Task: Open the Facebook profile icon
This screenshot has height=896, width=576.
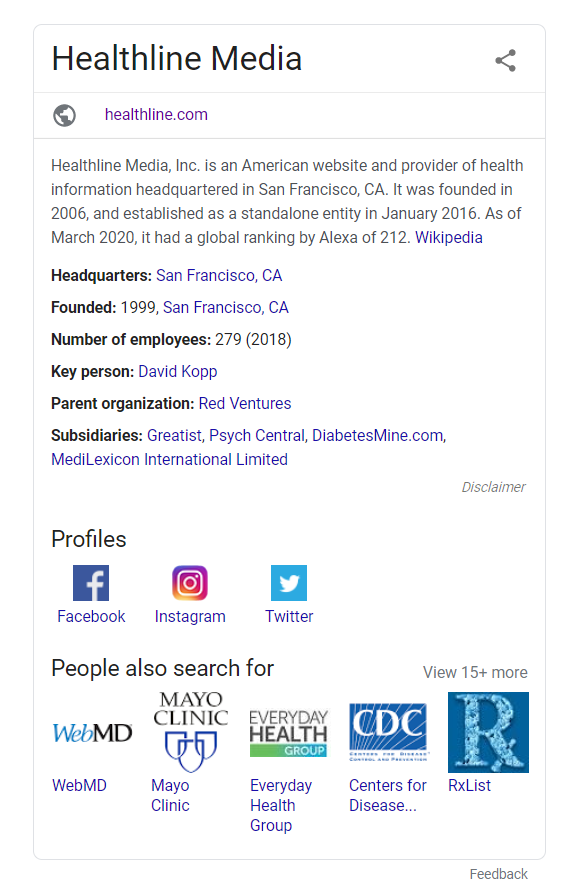Action: 91,583
